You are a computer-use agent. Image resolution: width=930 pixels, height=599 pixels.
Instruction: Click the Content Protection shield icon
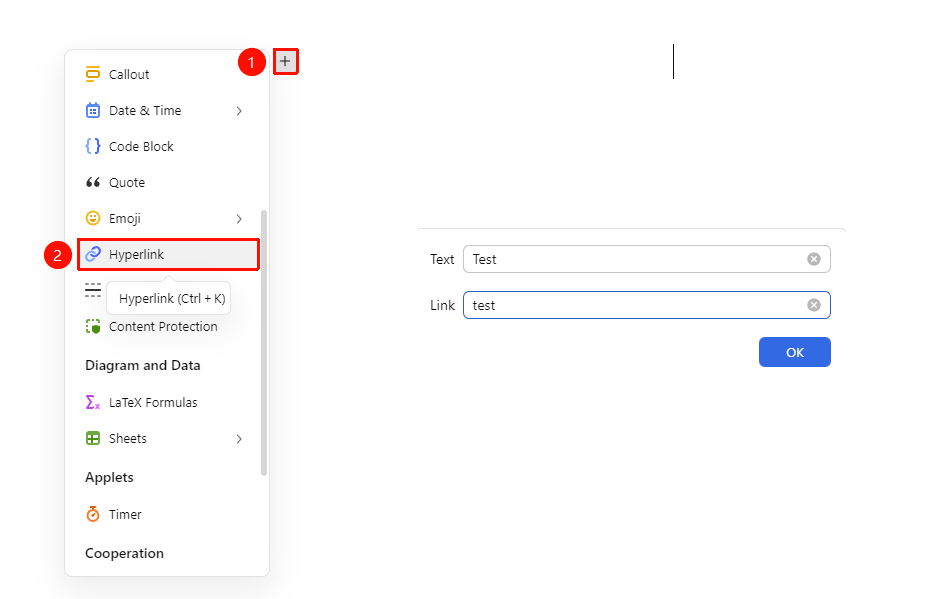tap(93, 326)
